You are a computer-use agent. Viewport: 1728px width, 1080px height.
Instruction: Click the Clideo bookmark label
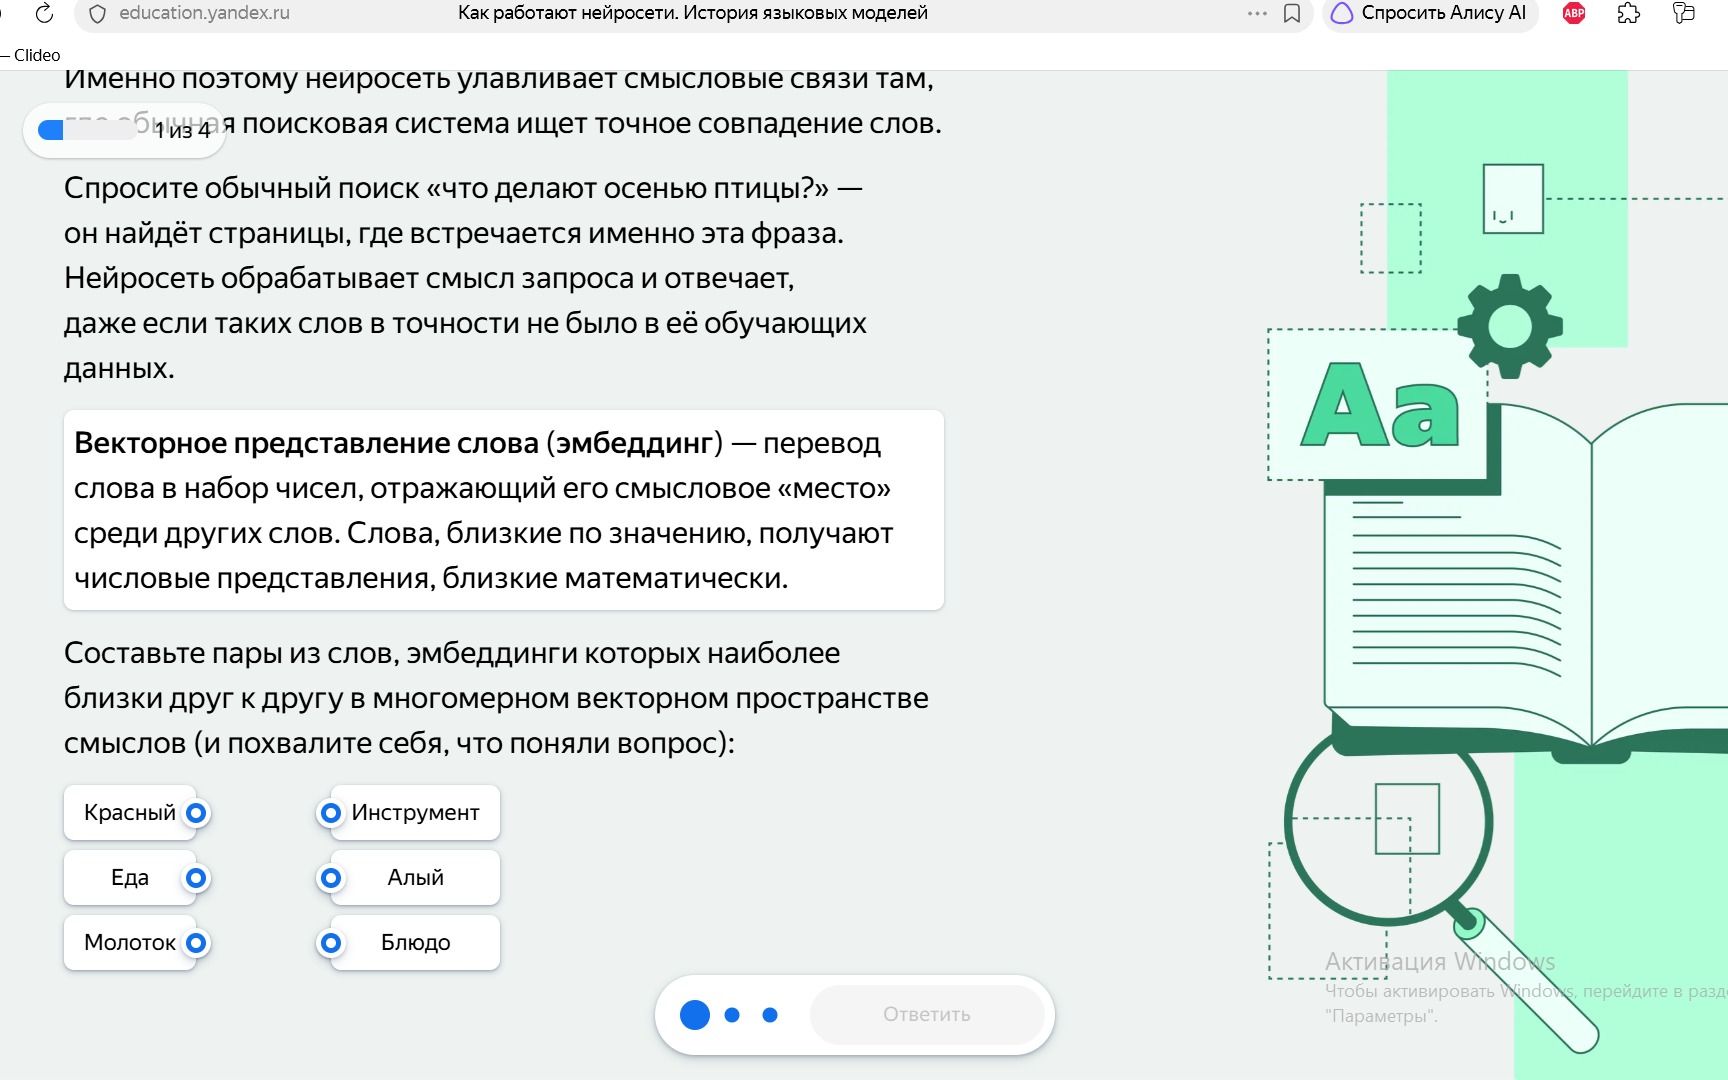pos(37,55)
